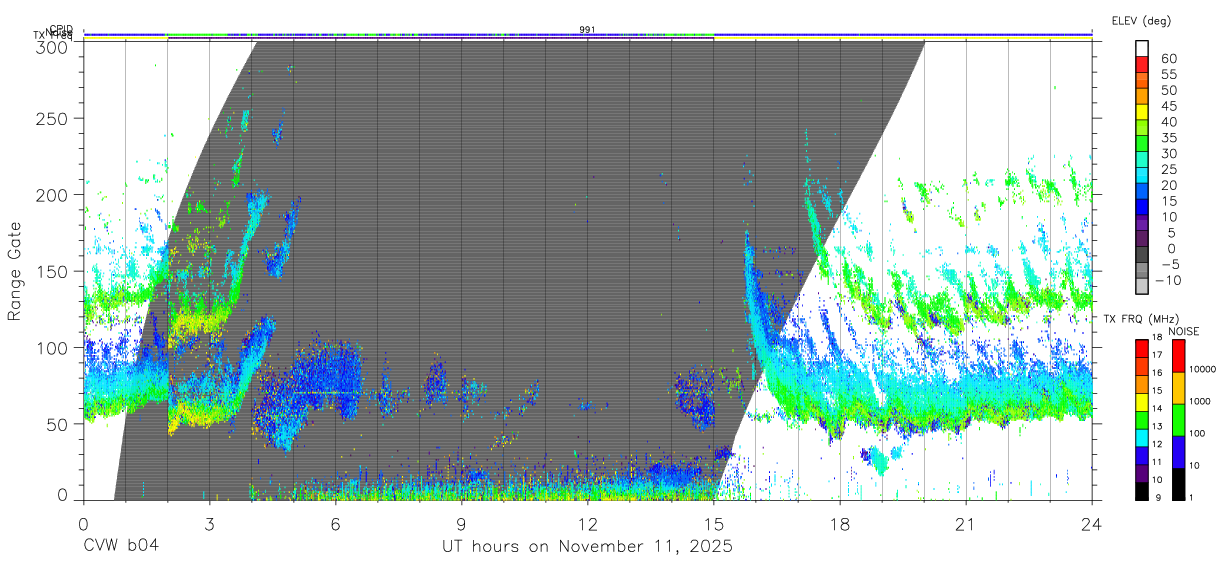The image size is (1228, 567).
Task: Click the 45 label on the ELEV scale
Action: (1169, 106)
